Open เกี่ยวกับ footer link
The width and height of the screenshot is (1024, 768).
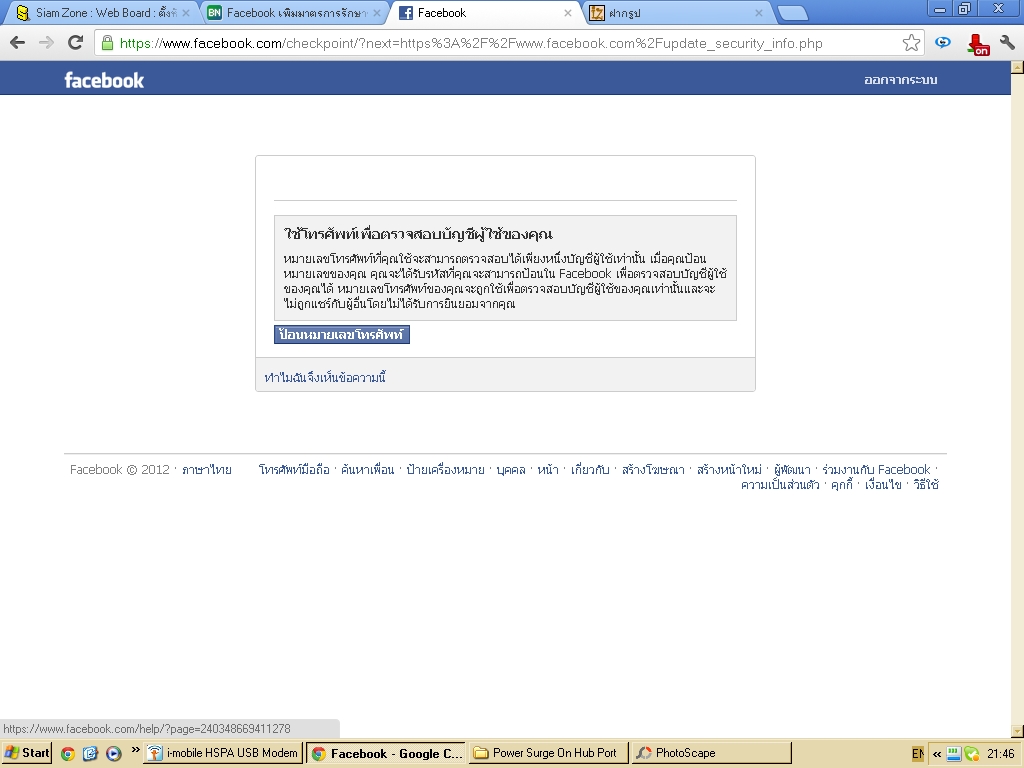pos(590,470)
